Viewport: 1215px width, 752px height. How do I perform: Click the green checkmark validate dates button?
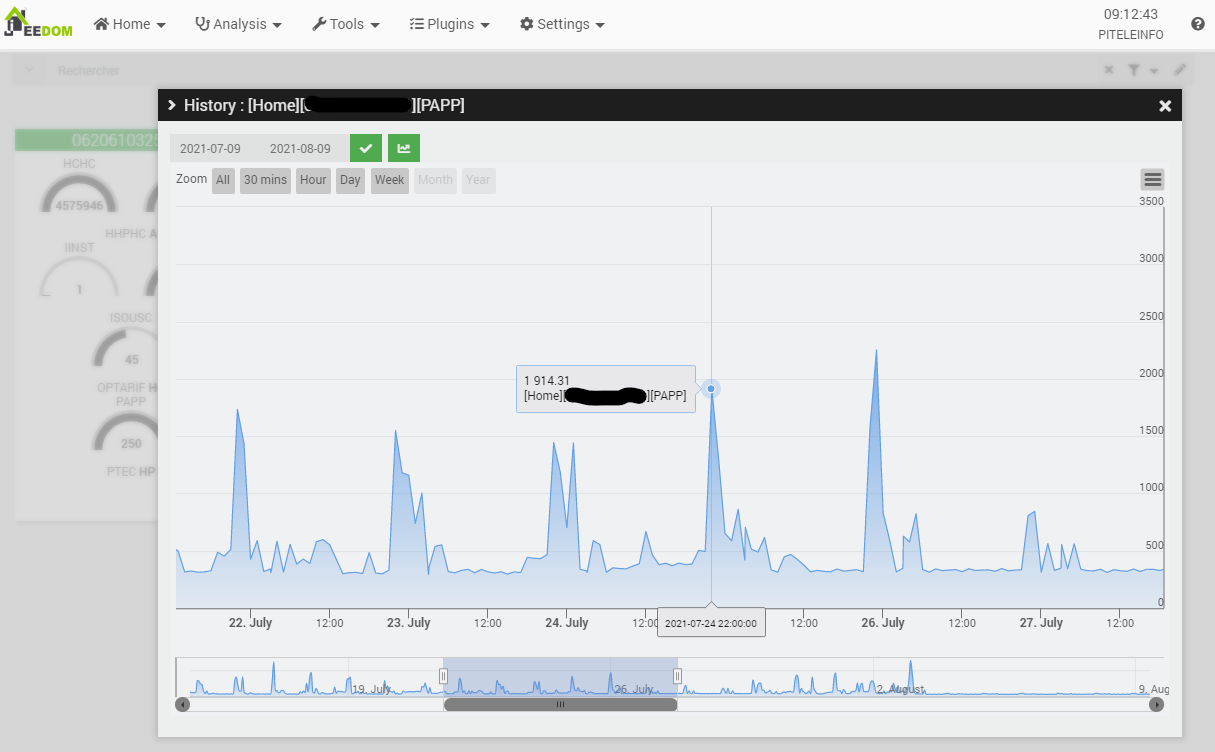click(x=366, y=148)
